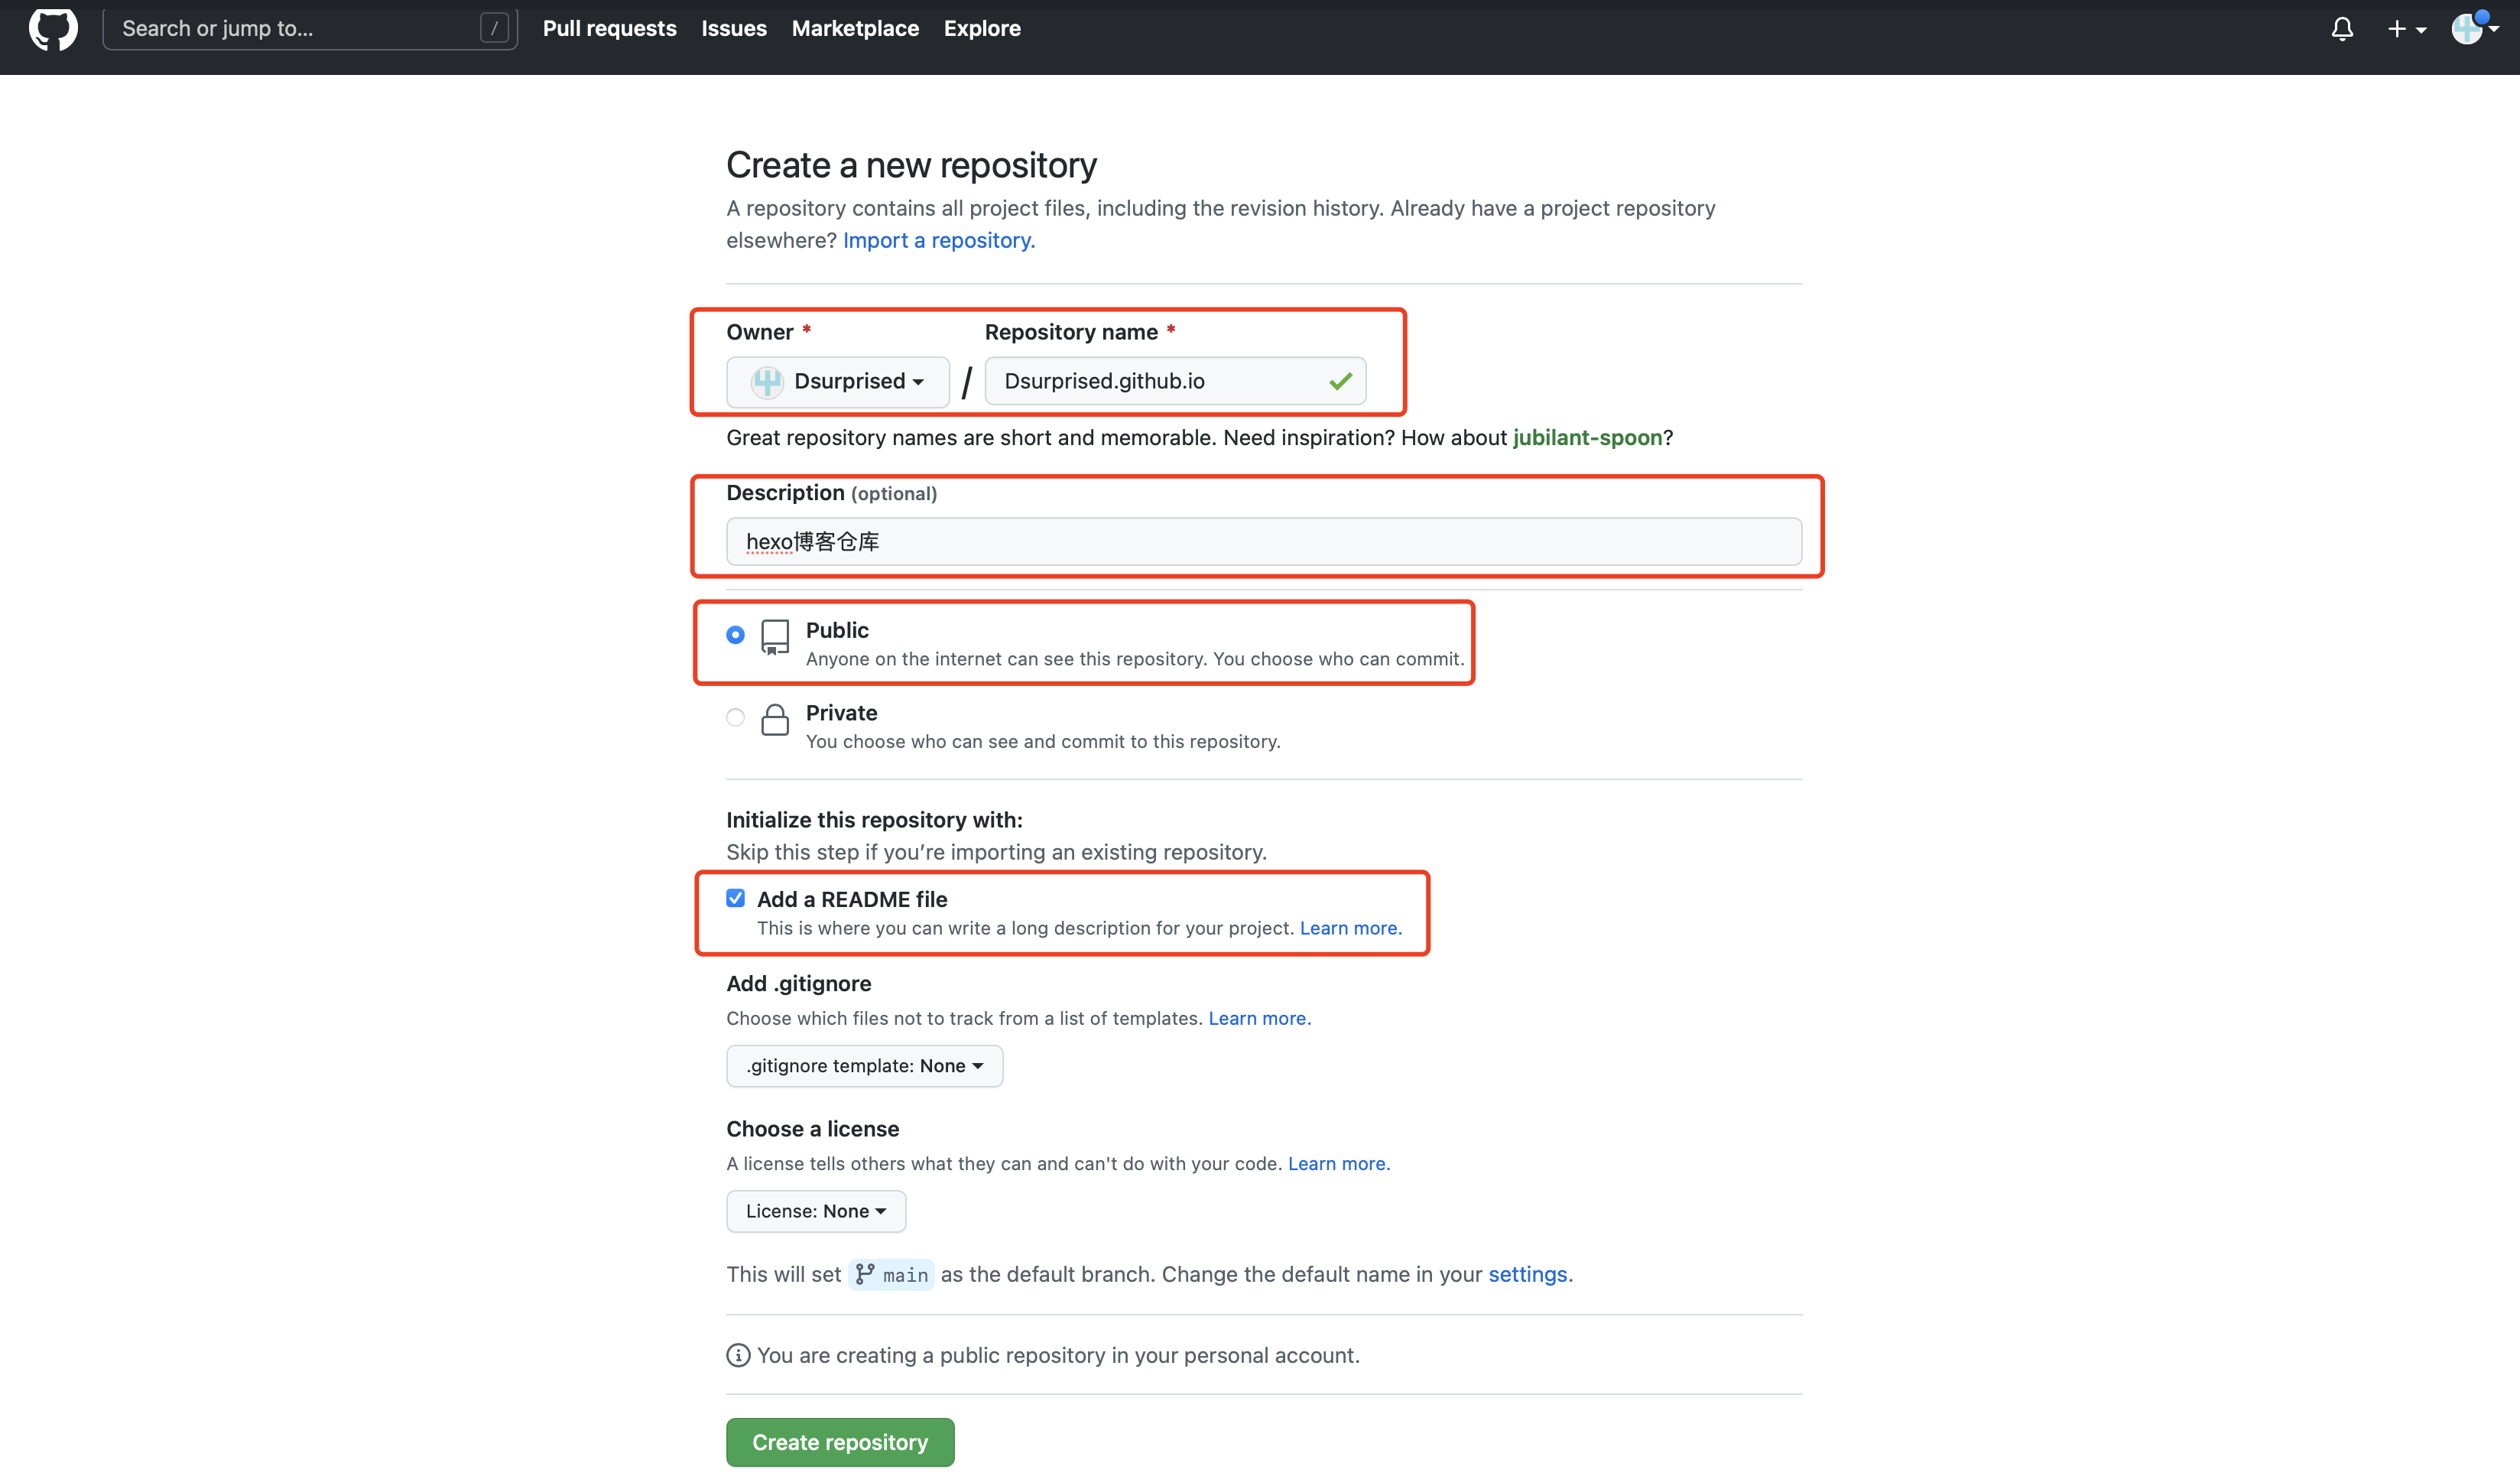Click the slash shortcut icon in search

pos(494,28)
